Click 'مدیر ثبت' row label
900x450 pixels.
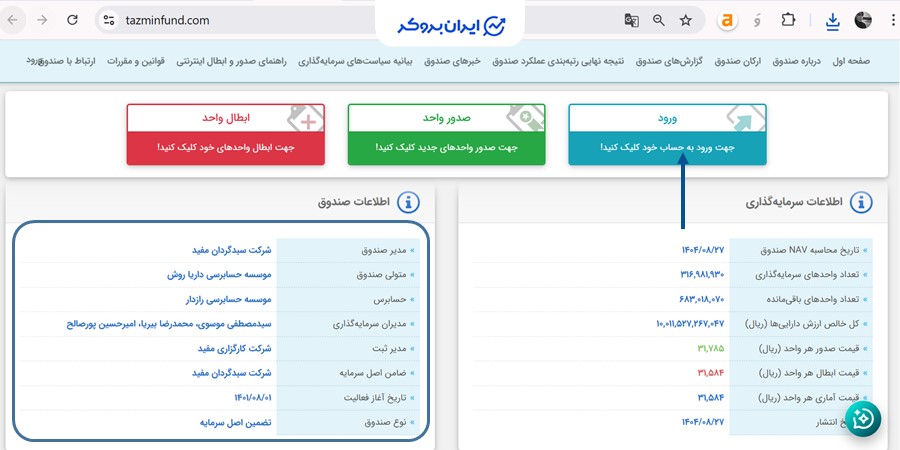(x=389, y=348)
